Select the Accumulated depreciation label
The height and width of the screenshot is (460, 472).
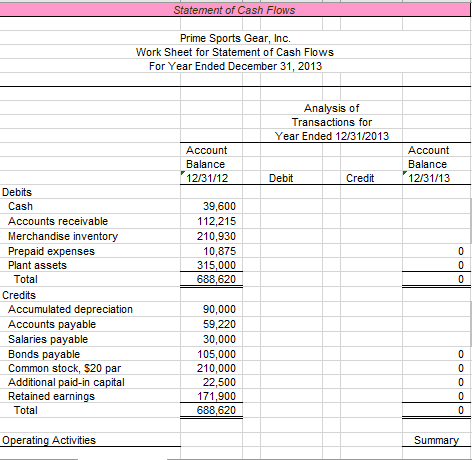point(70,309)
